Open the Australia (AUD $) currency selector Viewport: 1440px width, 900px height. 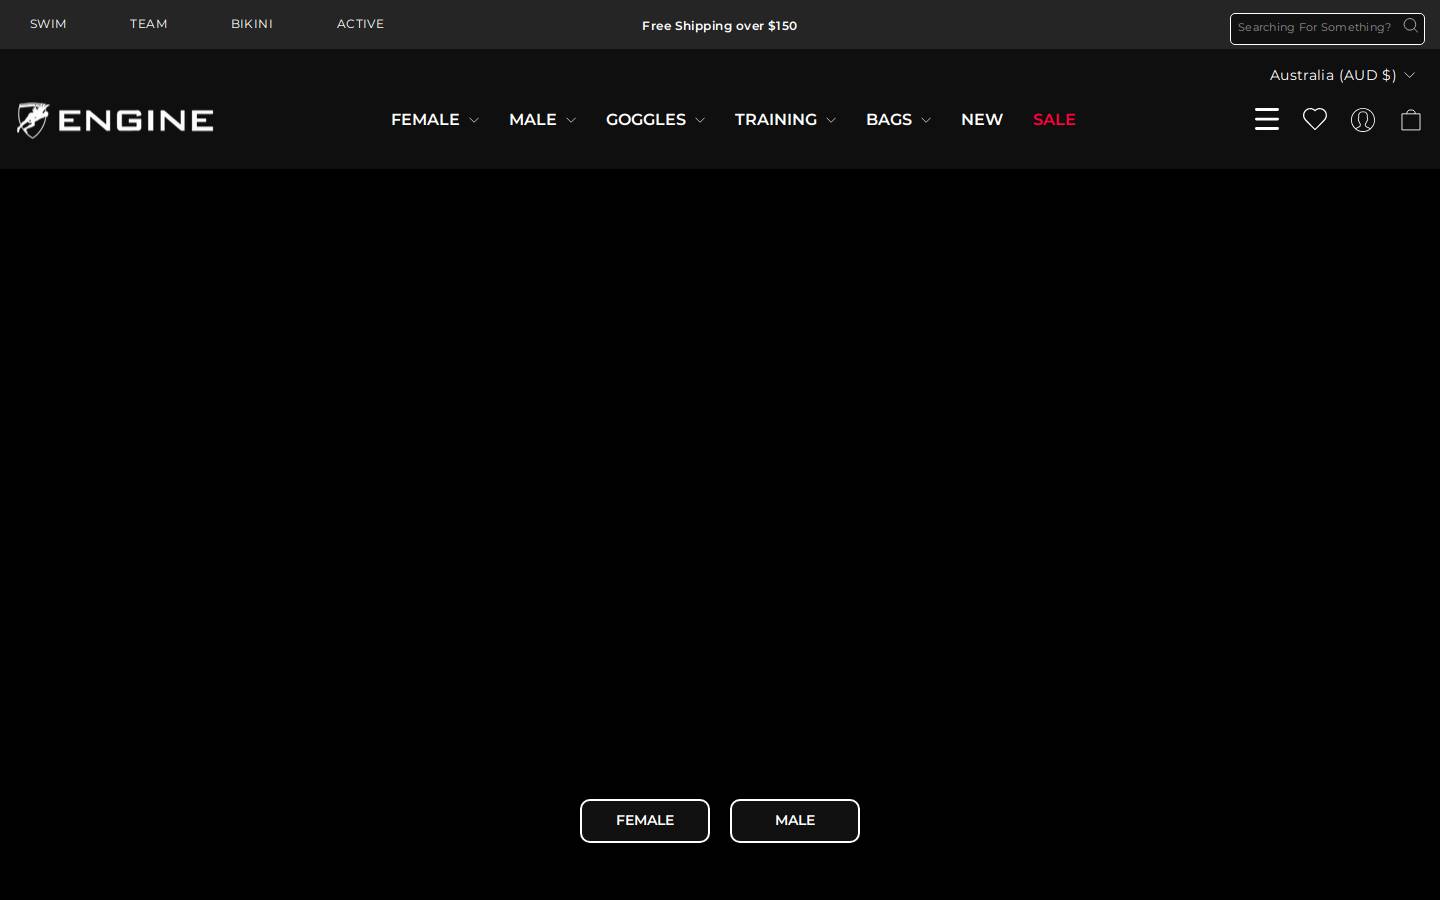pyautogui.click(x=1342, y=75)
